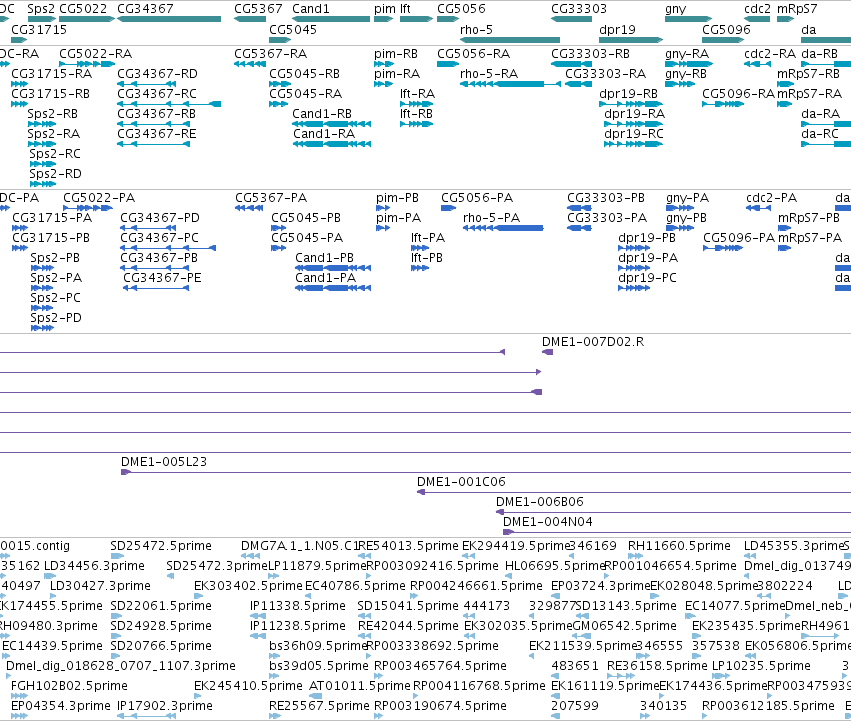Select the pim-RB transcript
This screenshot has width=851, height=721.
(384, 64)
